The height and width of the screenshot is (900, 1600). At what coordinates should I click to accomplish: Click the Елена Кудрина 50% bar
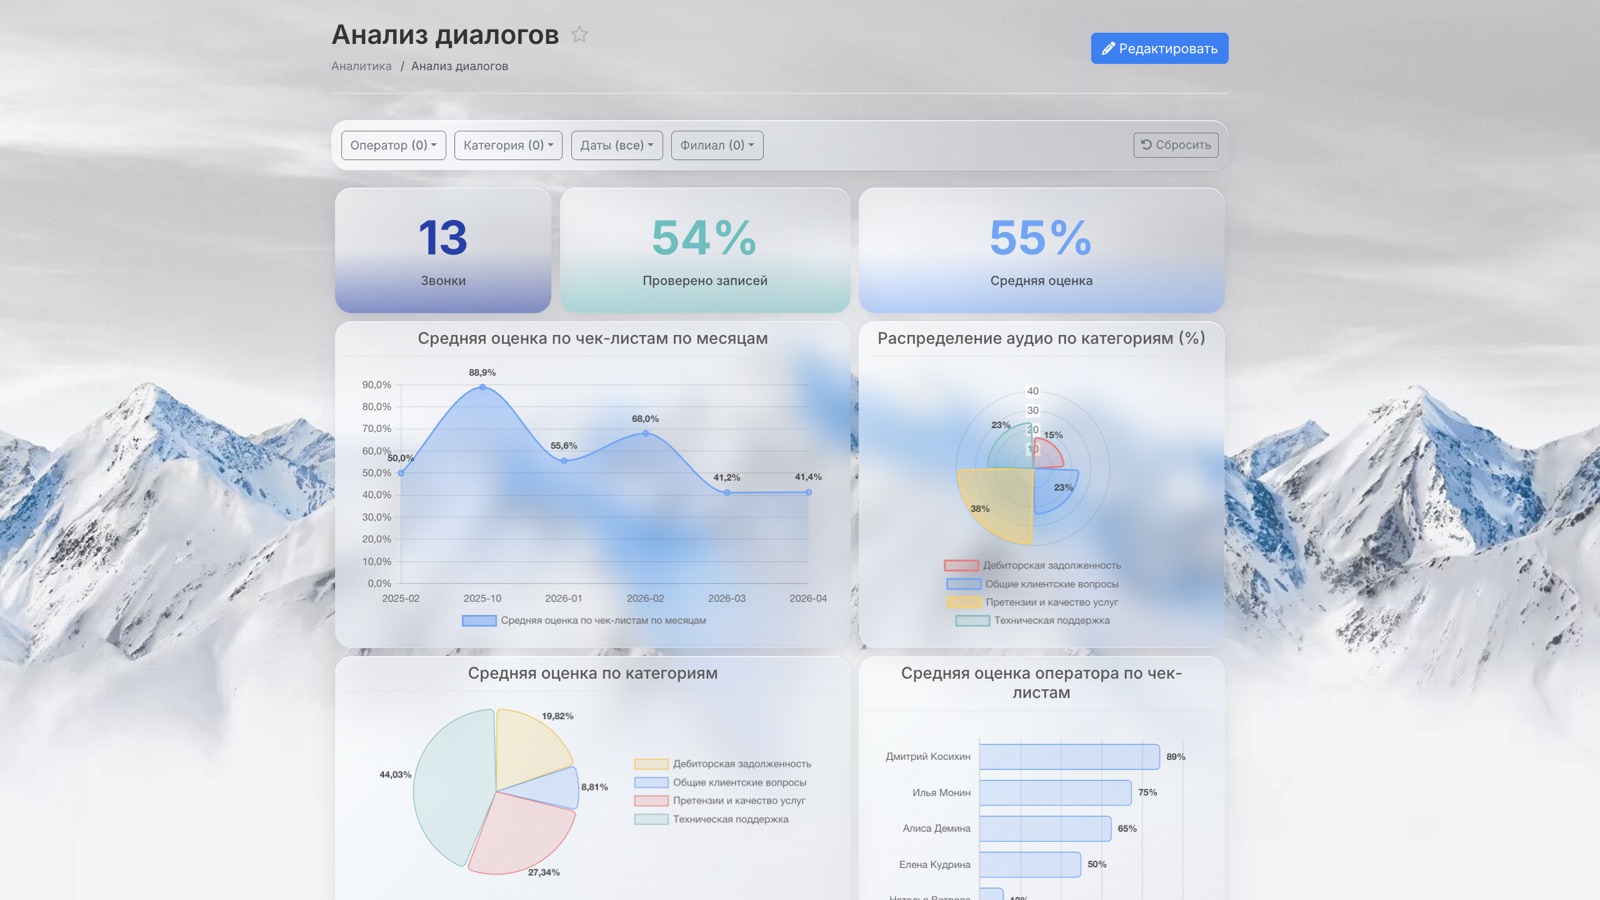[1030, 865]
